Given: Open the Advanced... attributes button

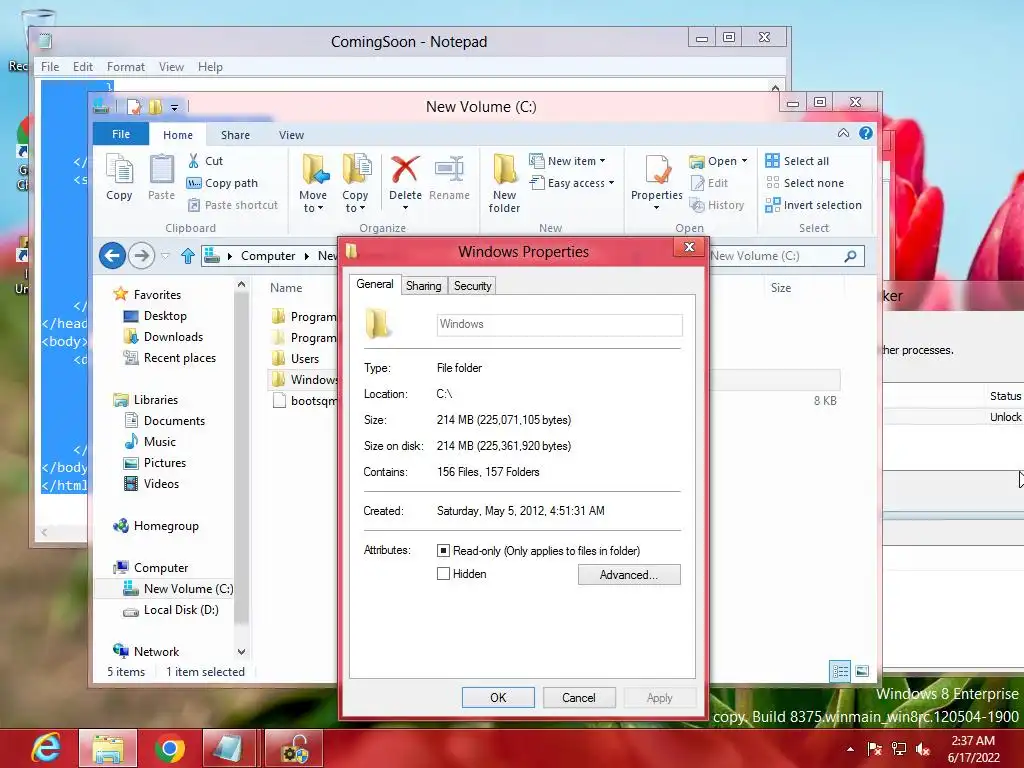Looking at the screenshot, I should [629, 575].
